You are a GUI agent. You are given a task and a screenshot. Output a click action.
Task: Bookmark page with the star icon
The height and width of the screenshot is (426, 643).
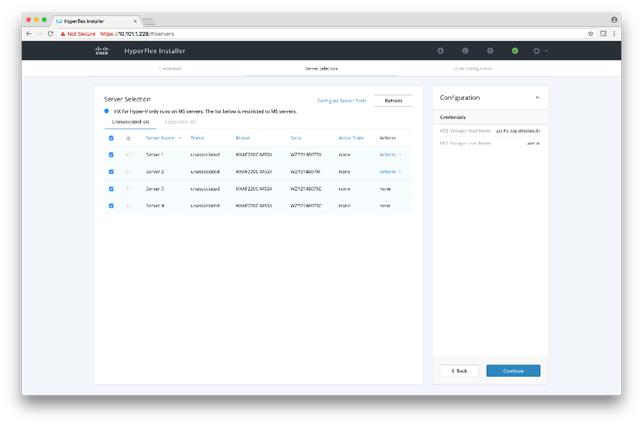(591, 34)
